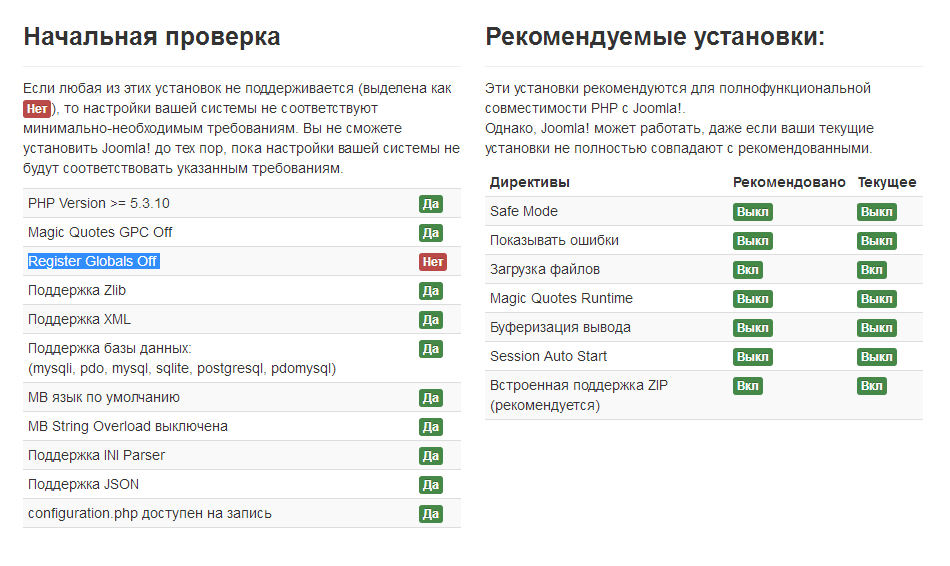Click the Да badge for MB String Overload
950x566 pixels.
(431, 427)
